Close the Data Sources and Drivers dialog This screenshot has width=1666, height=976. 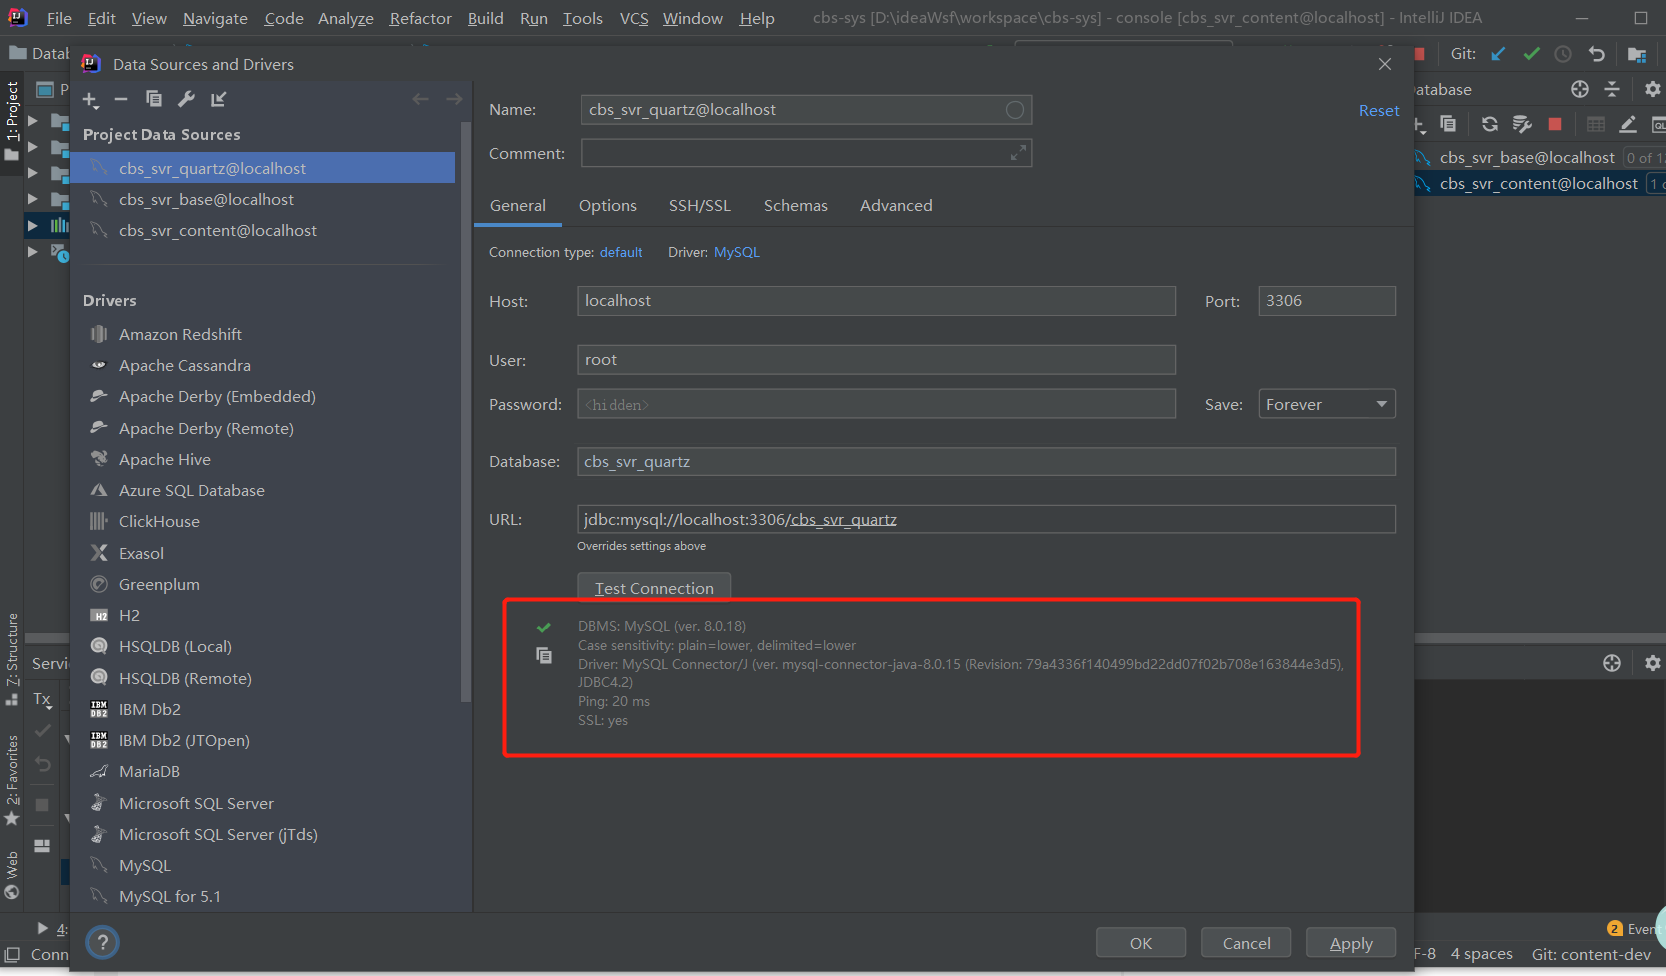pyautogui.click(x=1384, y=64)
